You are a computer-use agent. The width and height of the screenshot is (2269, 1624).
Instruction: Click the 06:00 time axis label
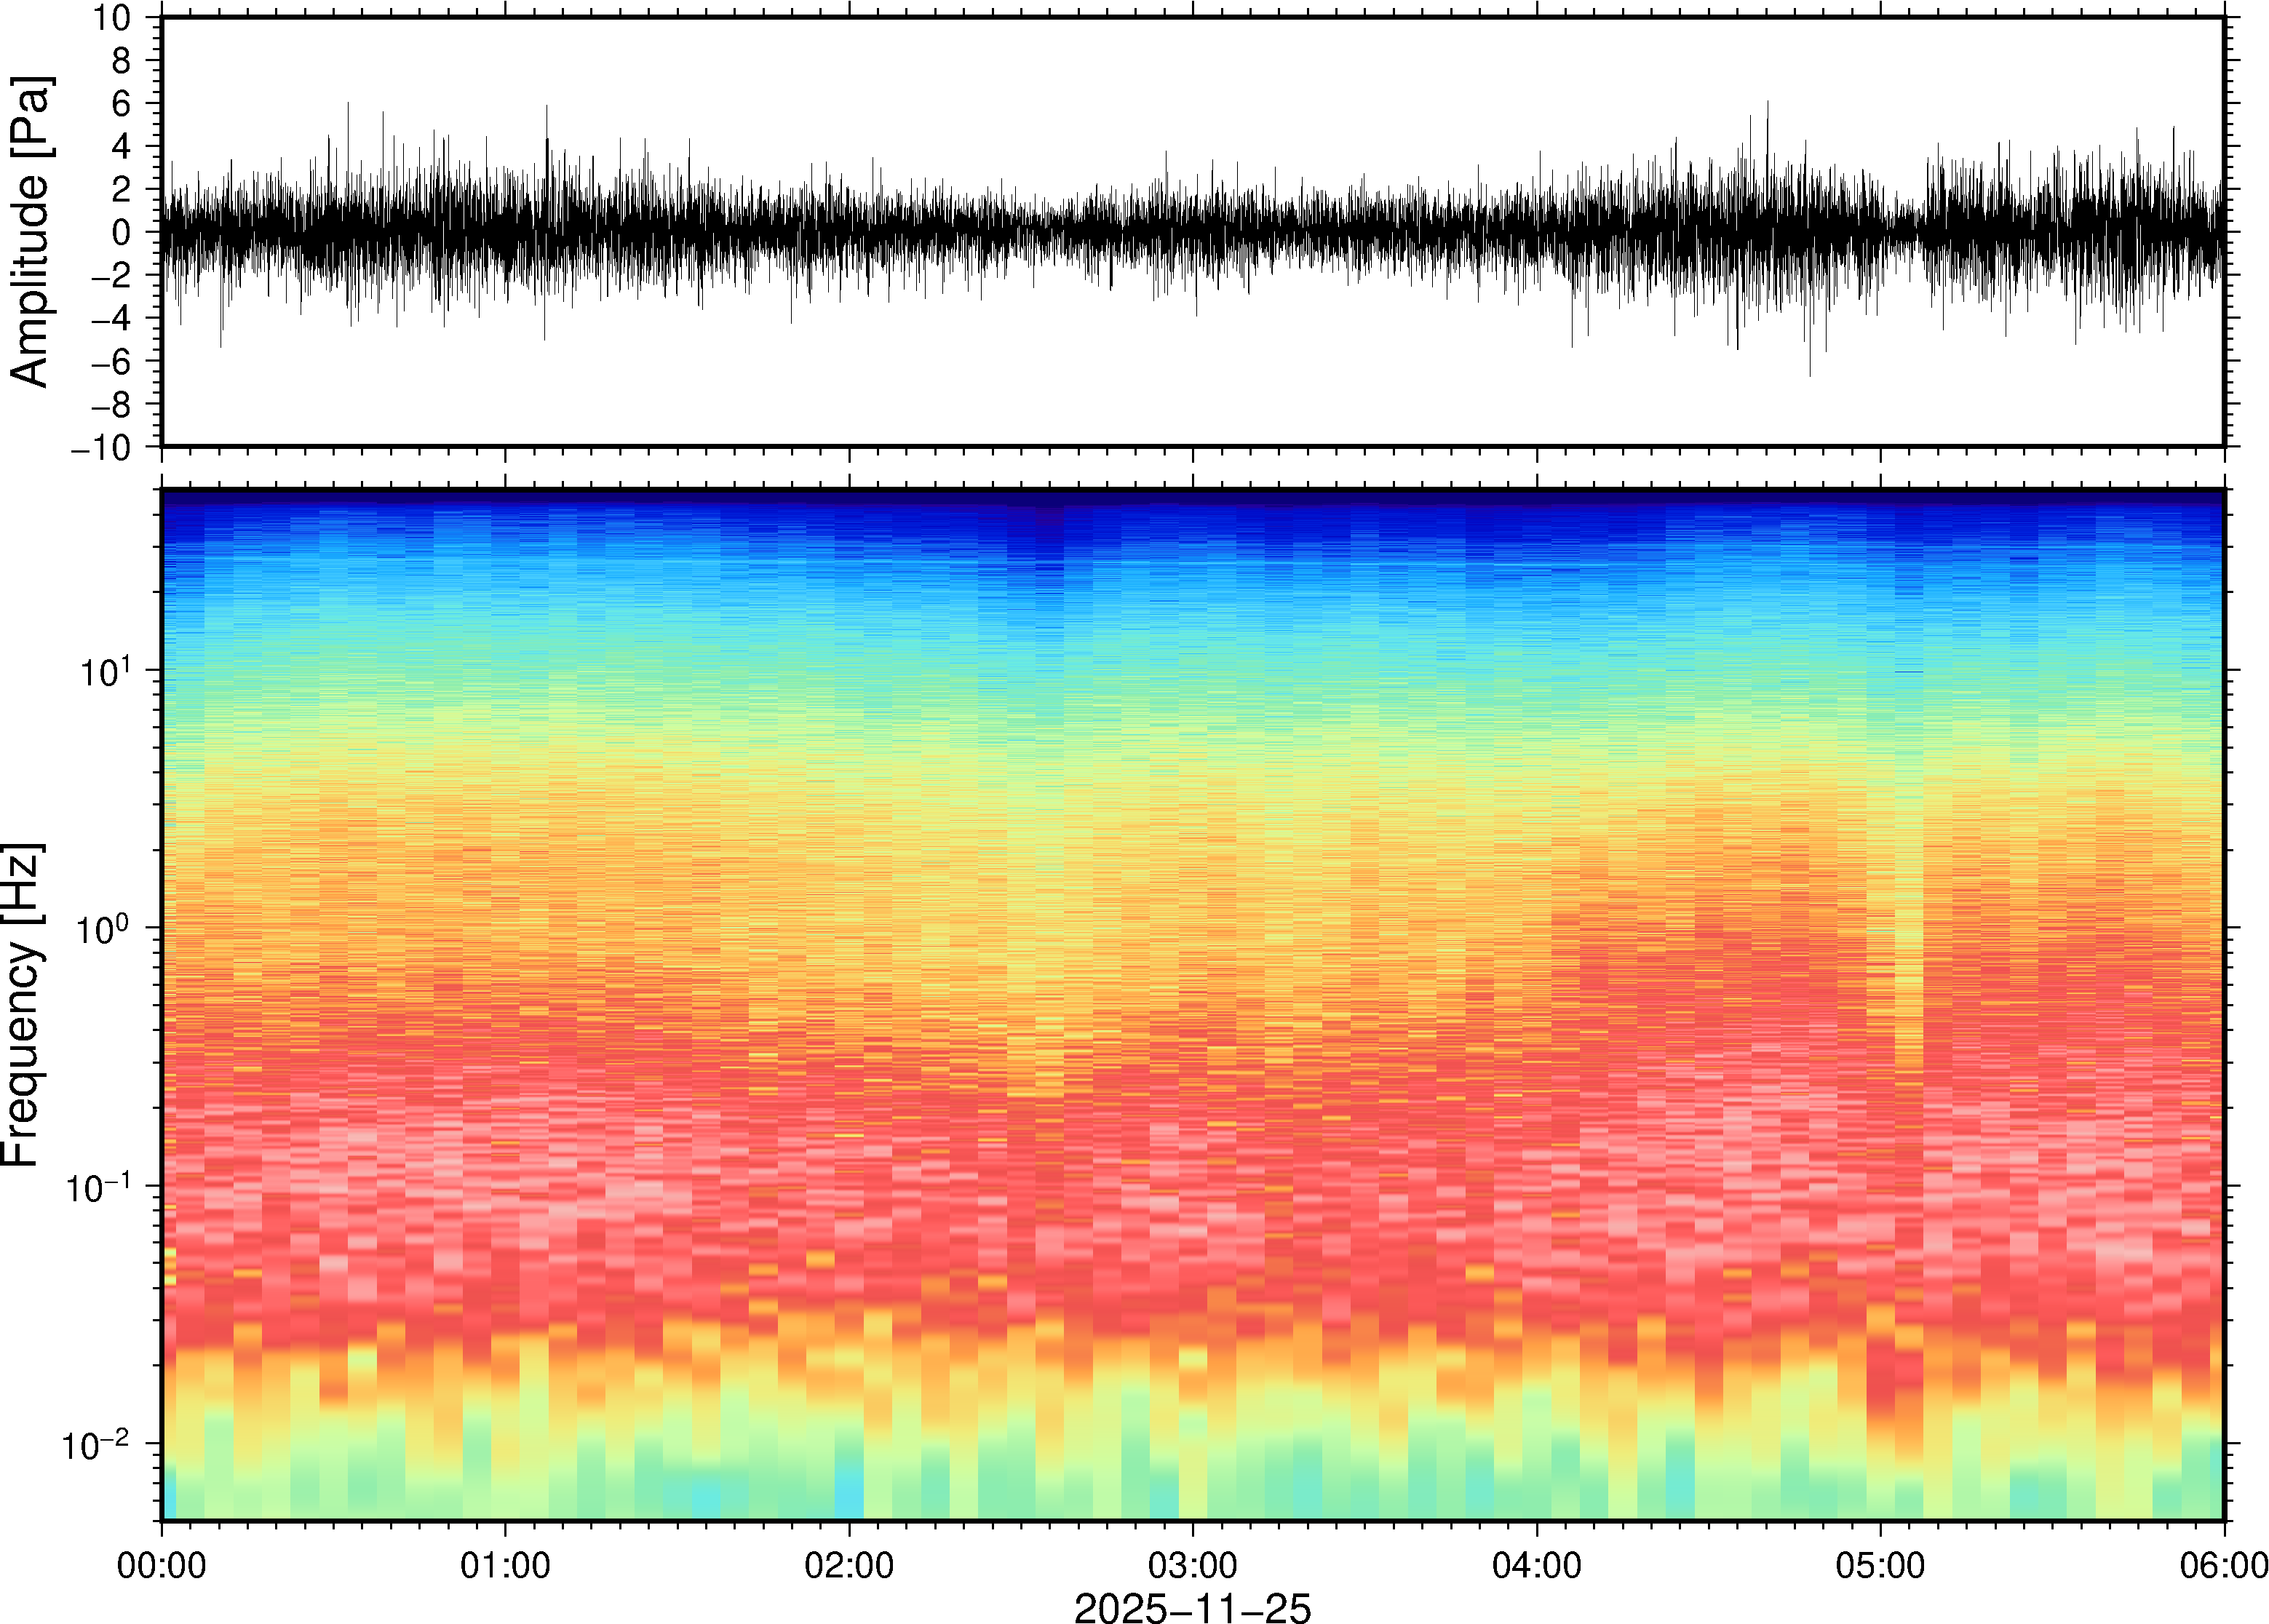[x=2223, y=1565]
